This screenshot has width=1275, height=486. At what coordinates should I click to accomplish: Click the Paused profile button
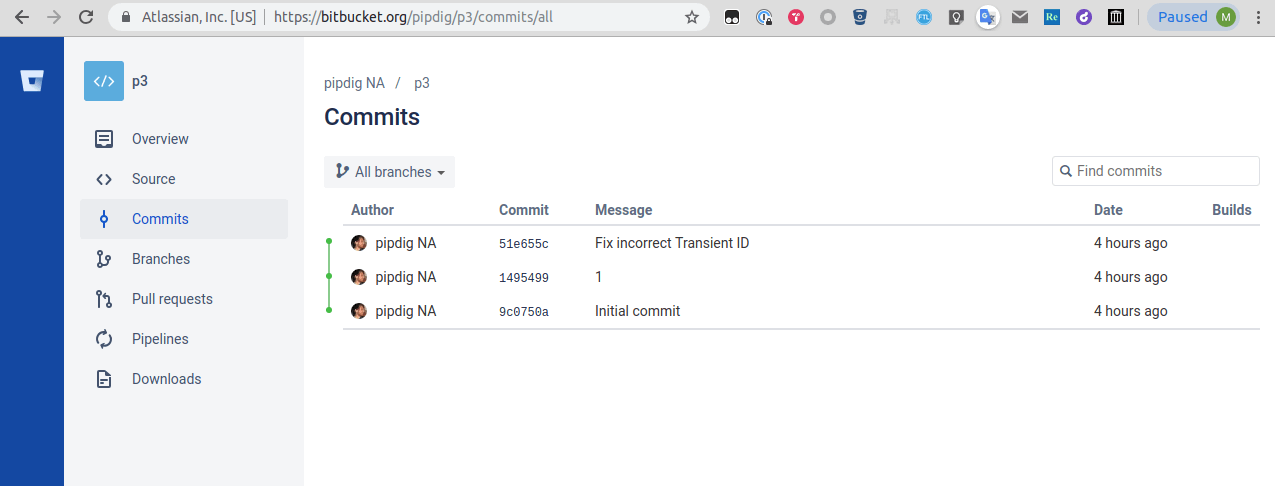1195,17
